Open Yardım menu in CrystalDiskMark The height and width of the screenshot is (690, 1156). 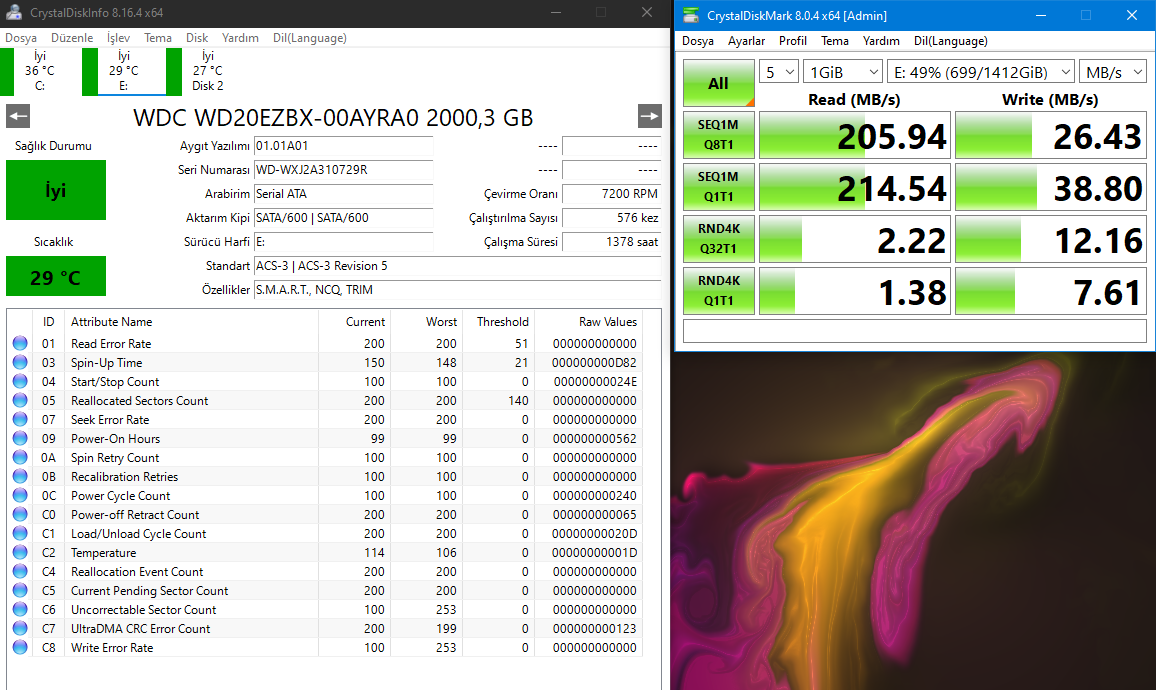(881, 41)
